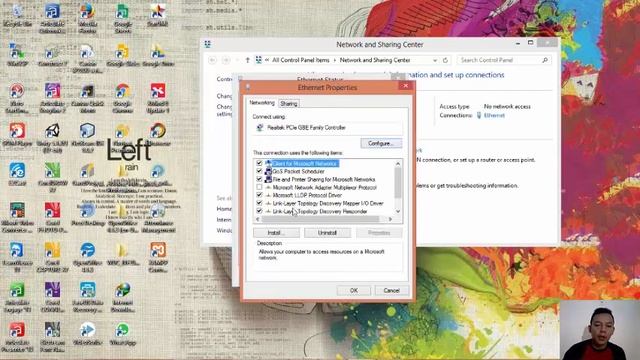Select QoS Packet Scheduler list row
The width and height of the screenshot is (640, 360).
coord(299,171)
